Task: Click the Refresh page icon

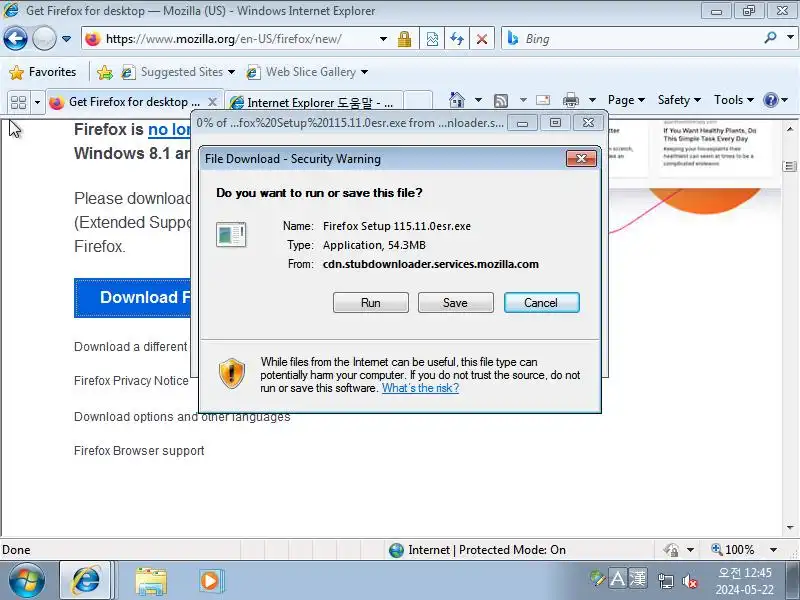Action: [x=457, y=39]
